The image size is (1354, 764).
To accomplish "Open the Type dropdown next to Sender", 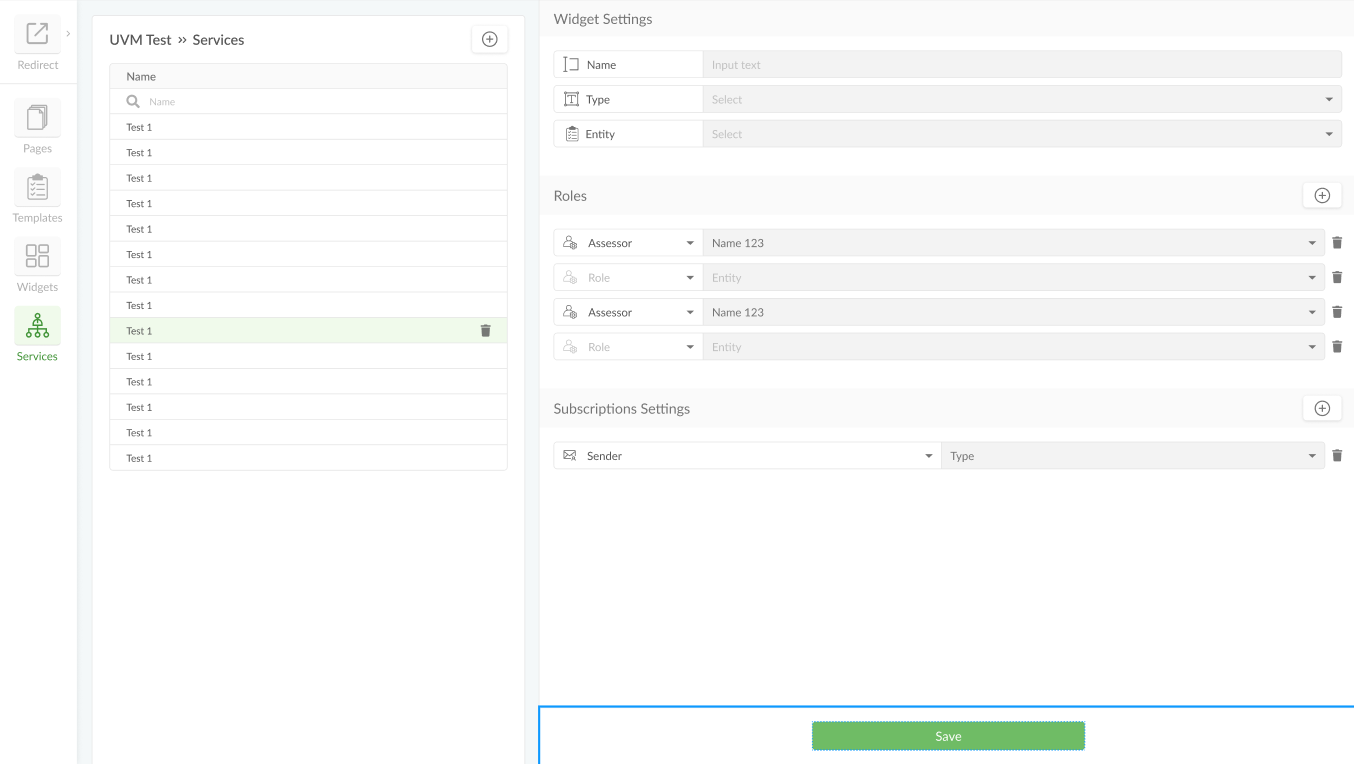I will 1133,456.
